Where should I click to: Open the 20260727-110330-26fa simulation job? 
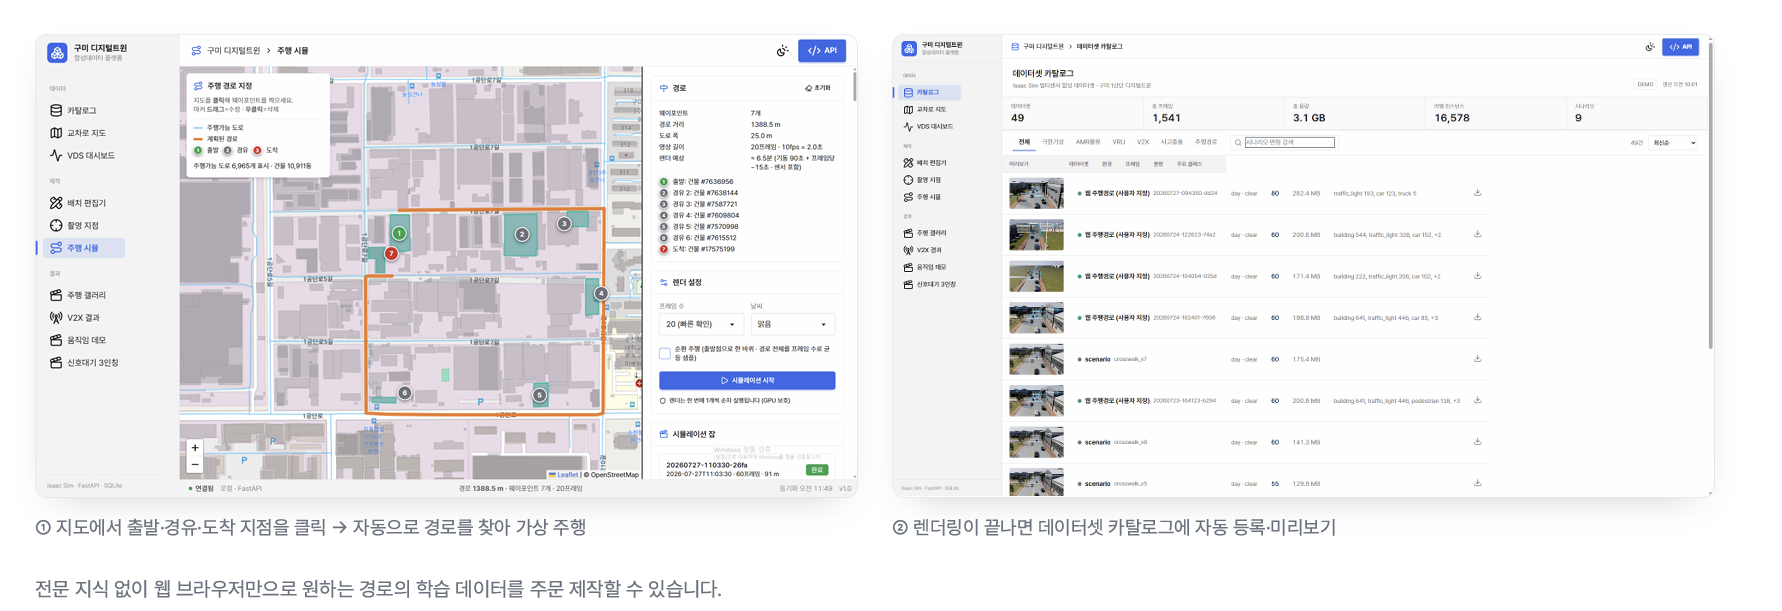click(x=747, y=469)
